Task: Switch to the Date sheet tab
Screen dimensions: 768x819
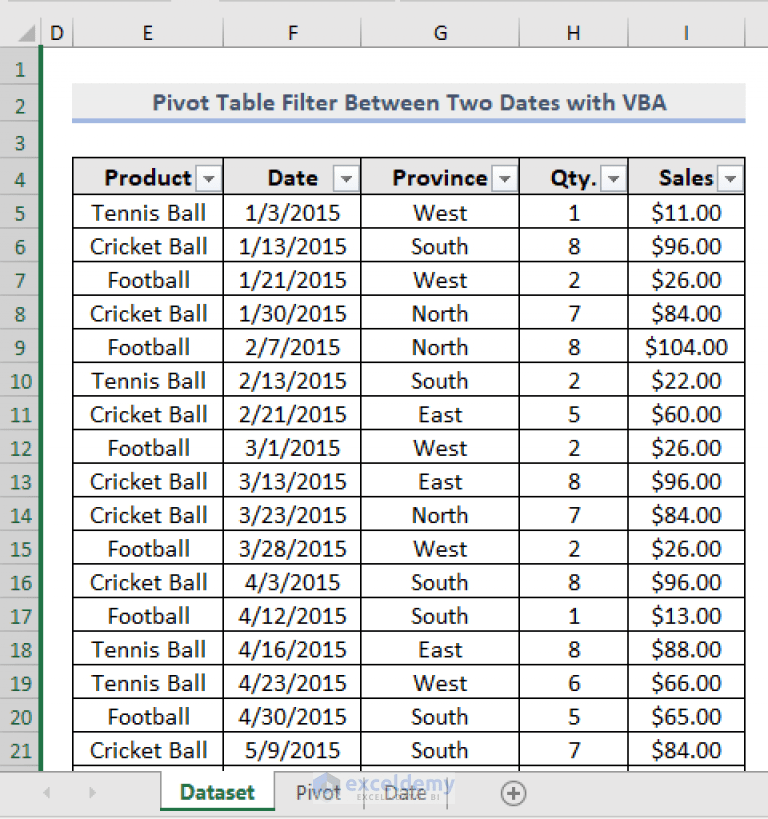Action: click(404, 793)
